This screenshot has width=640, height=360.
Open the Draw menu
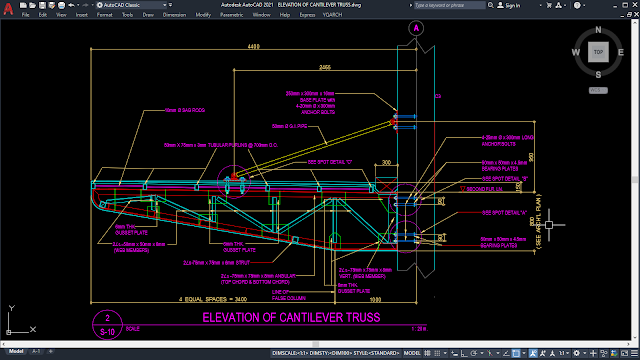(x=148, y=15)
